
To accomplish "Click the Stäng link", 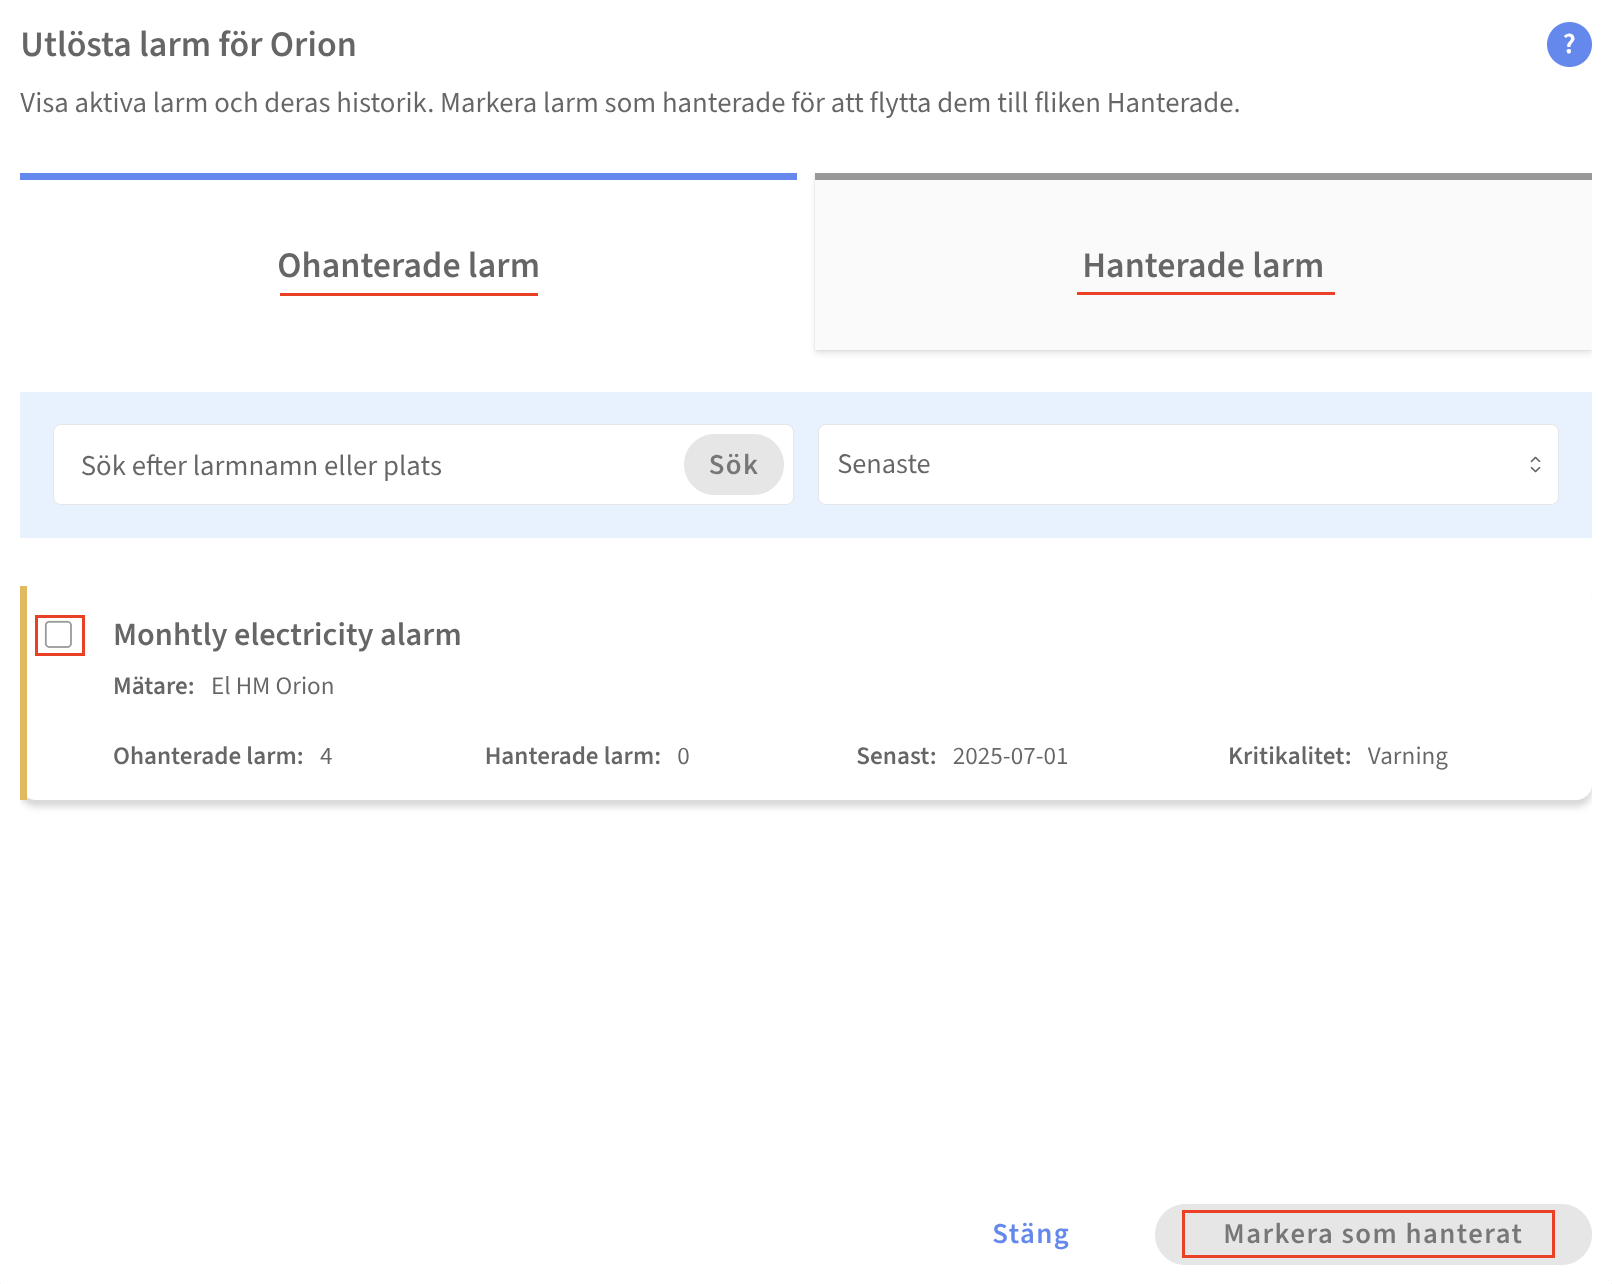I will coord(1031,1234).
